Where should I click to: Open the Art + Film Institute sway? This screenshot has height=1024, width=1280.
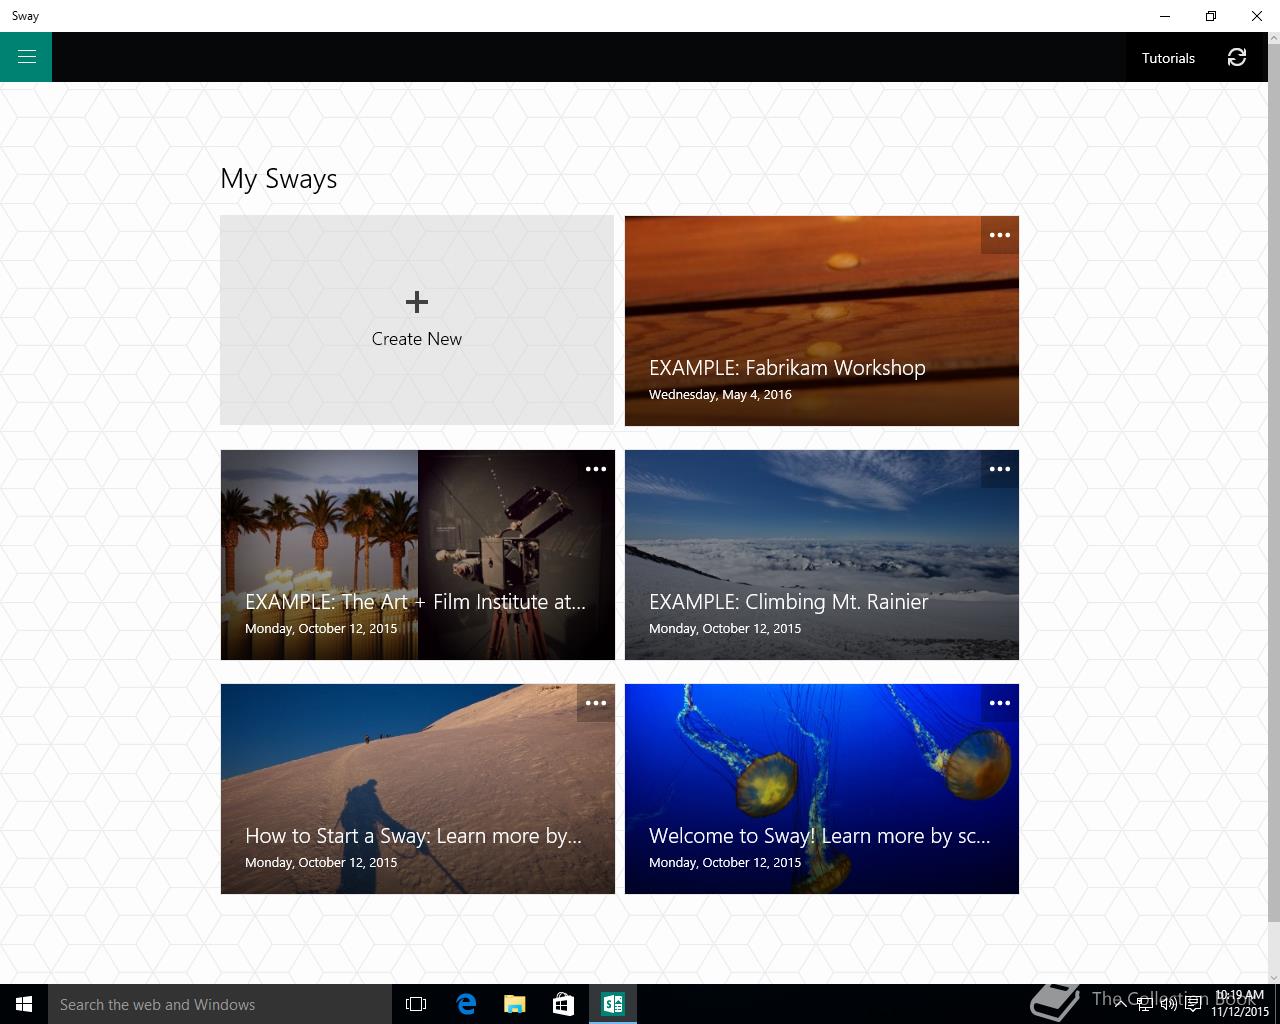(418, 555)
